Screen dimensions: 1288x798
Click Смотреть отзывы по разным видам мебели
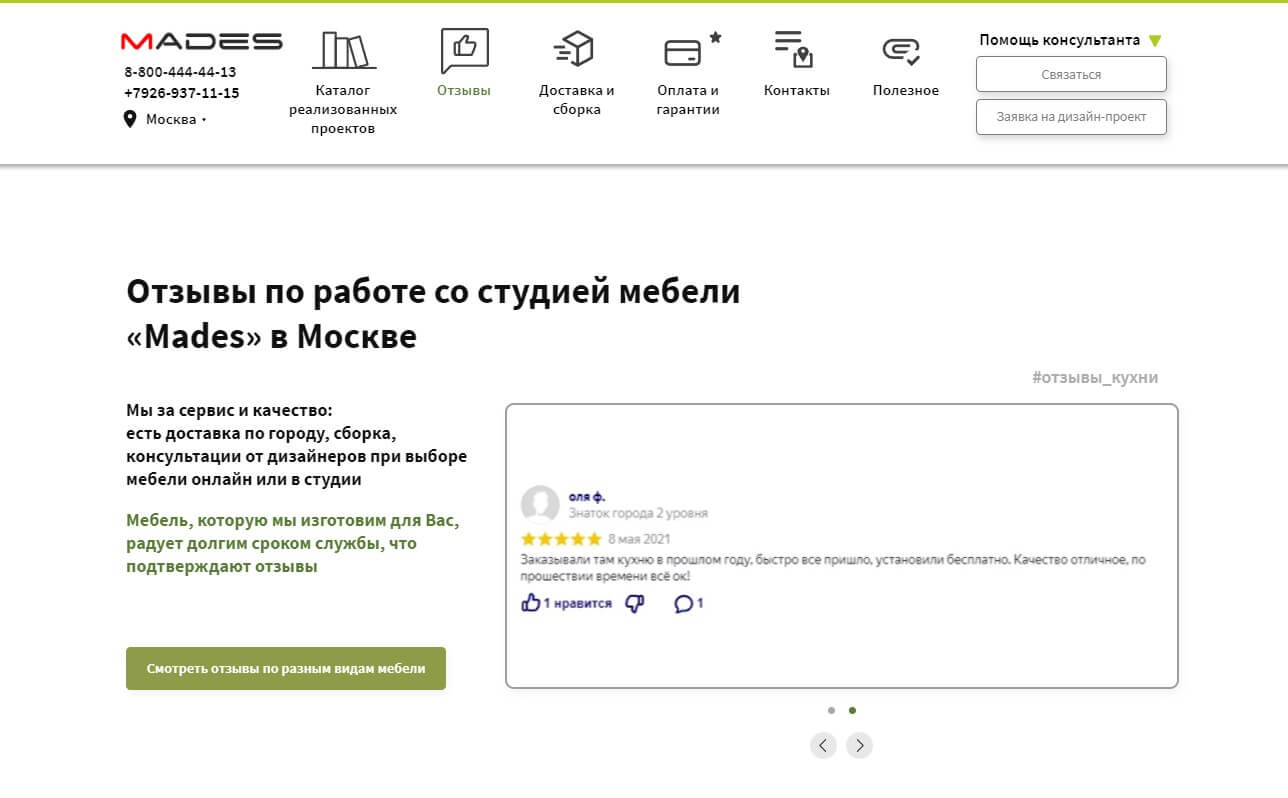click(286, 669)
